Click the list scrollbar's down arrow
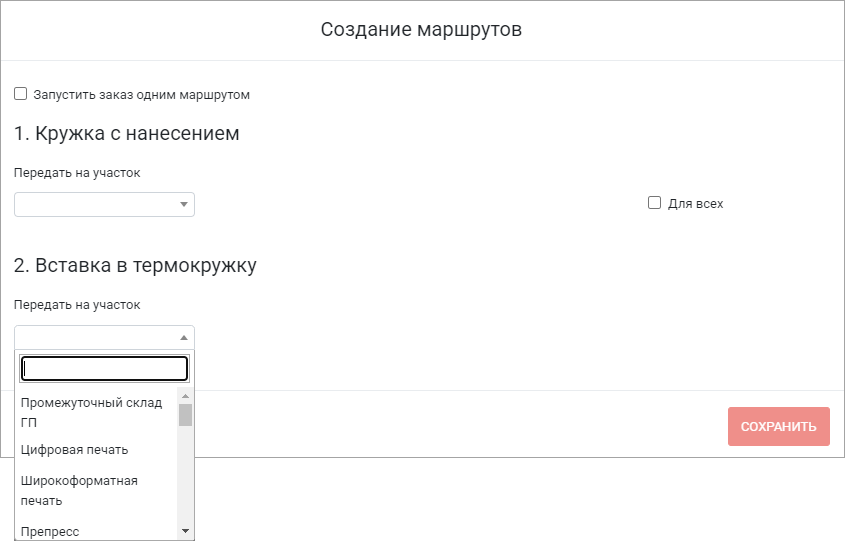The image size is (845, 541). (x=185, y=531)
